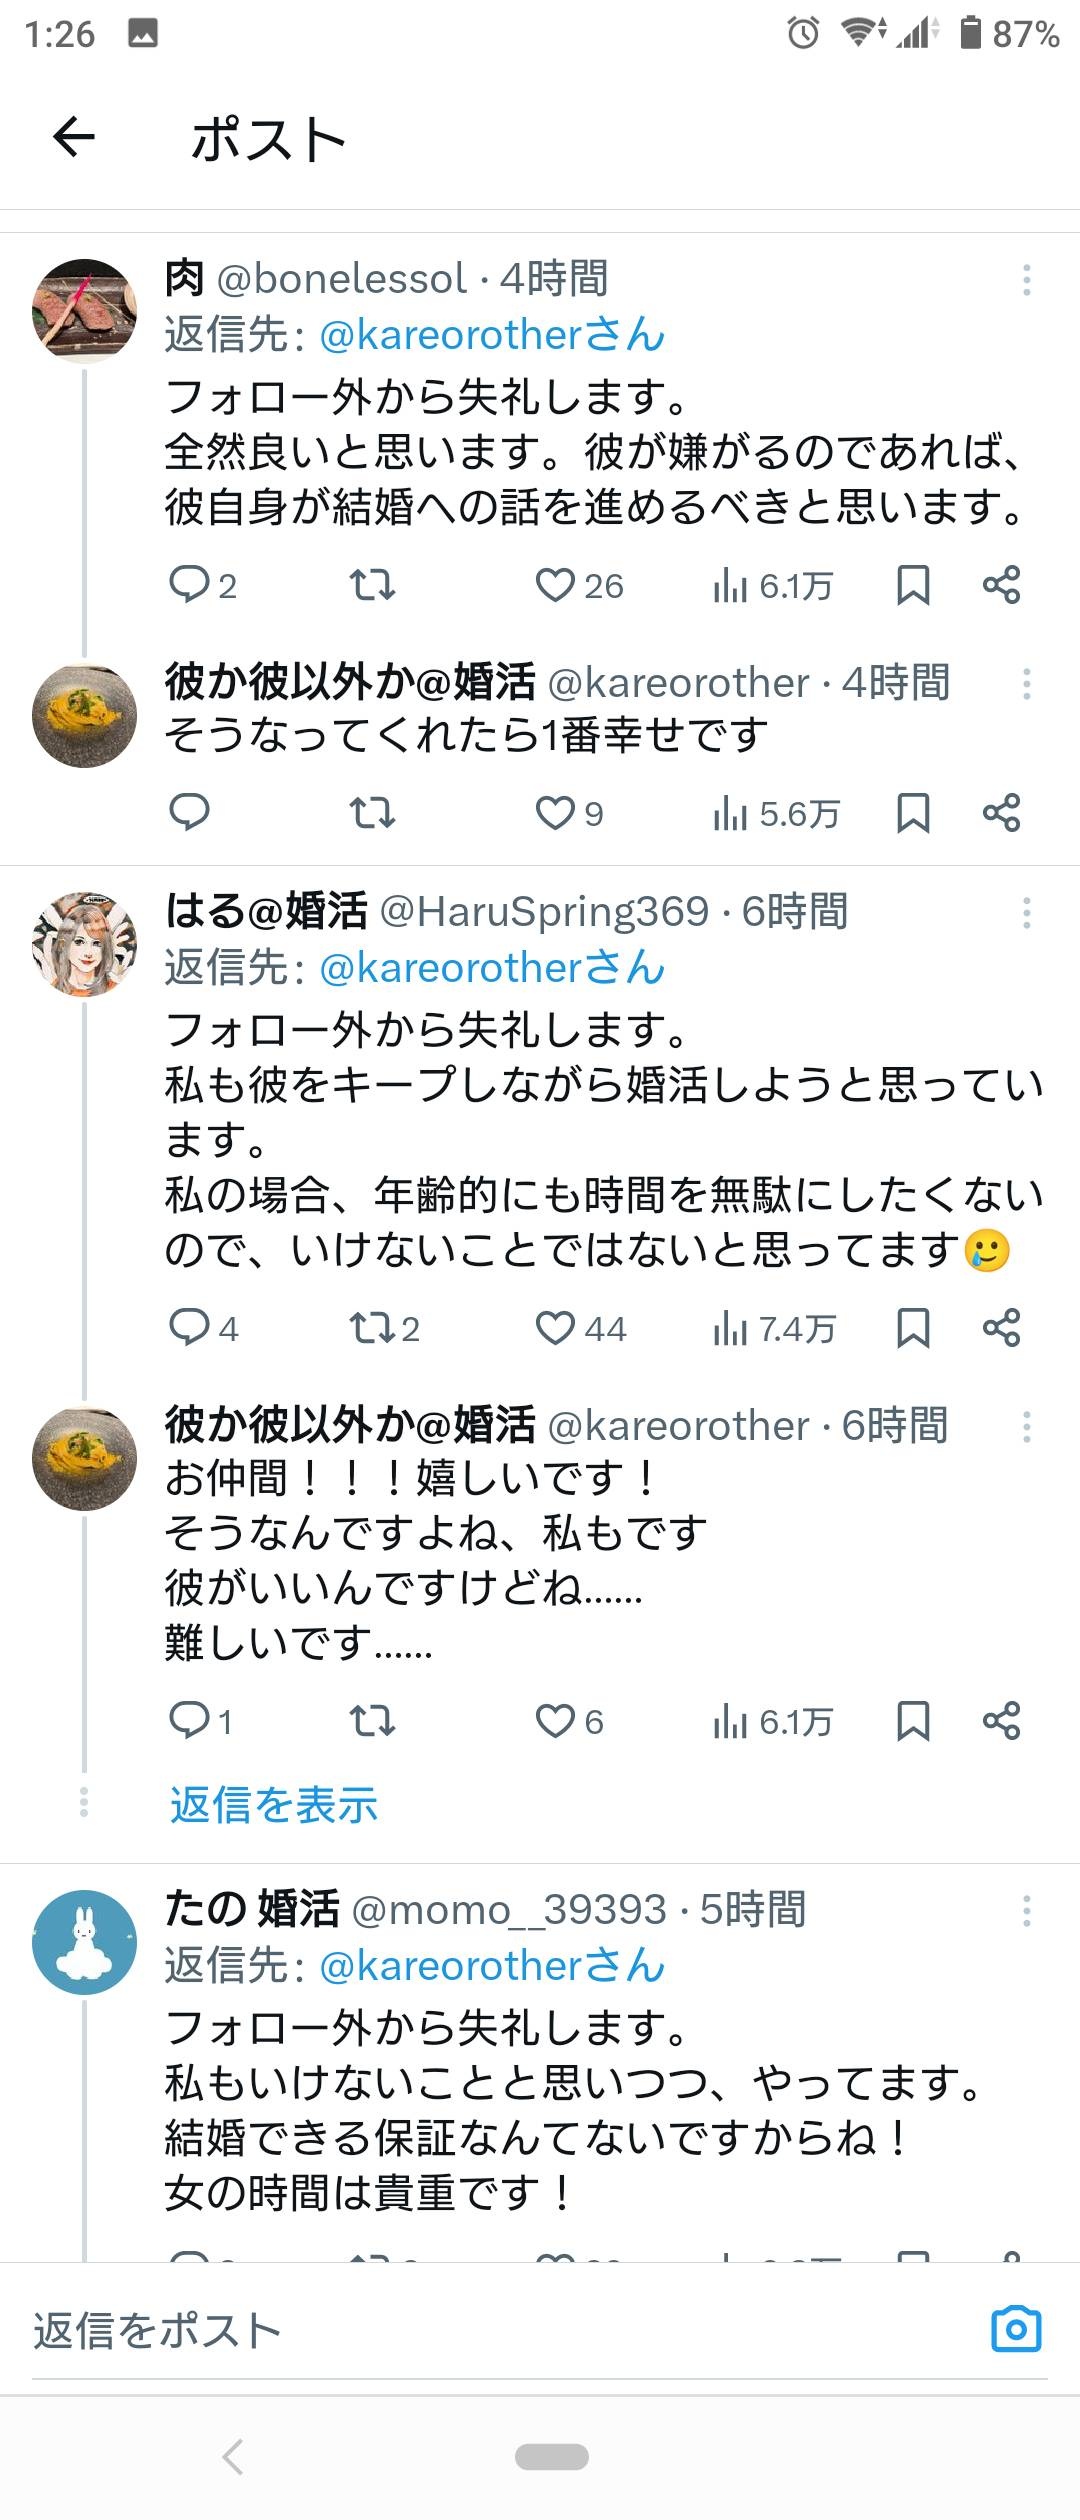Bookmark the @HaruSpring369 reply
Viewport: 1080px width, 2520px height.
912,1328
